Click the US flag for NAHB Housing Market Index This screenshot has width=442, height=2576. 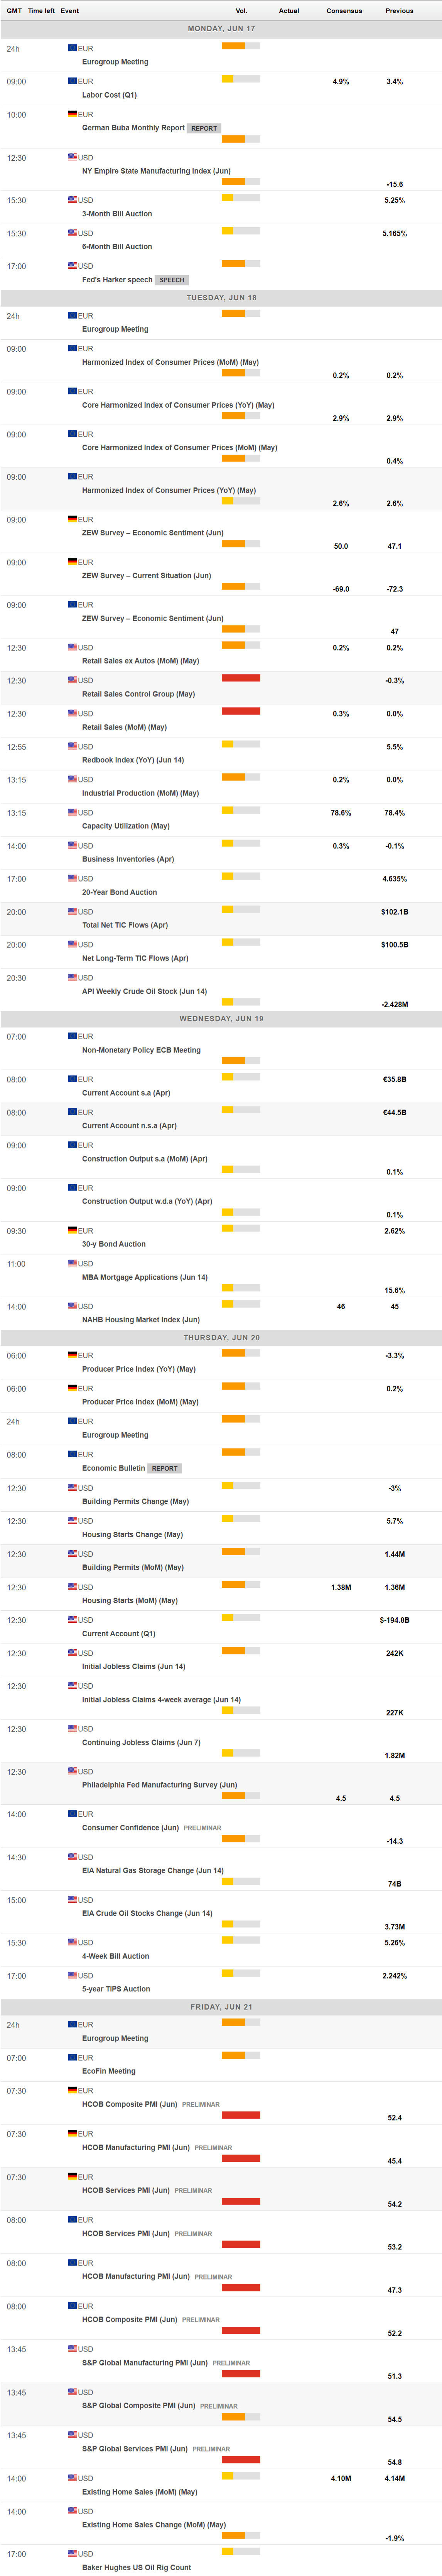72,1306
